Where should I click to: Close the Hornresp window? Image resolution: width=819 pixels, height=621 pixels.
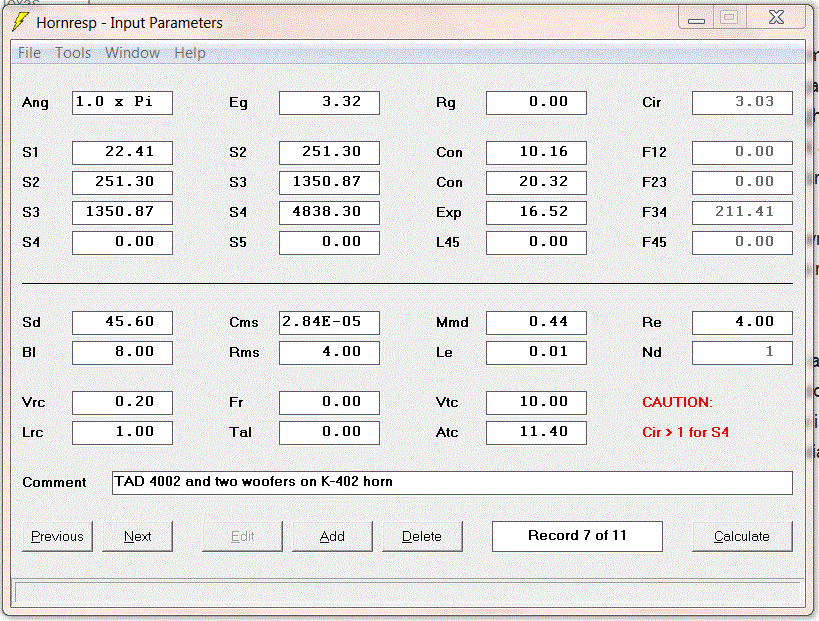(776, 18)
